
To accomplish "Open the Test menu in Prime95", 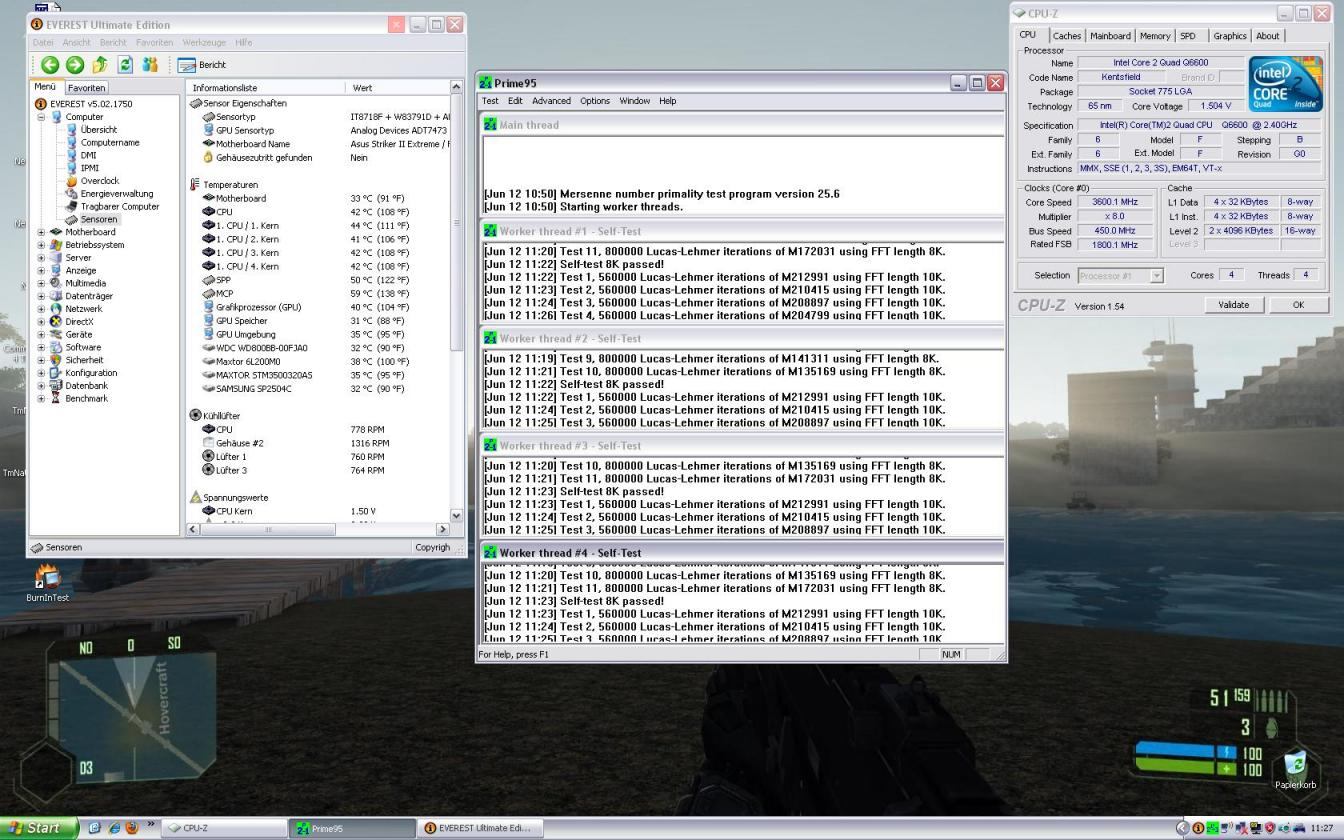I will [x=490, y=101].
